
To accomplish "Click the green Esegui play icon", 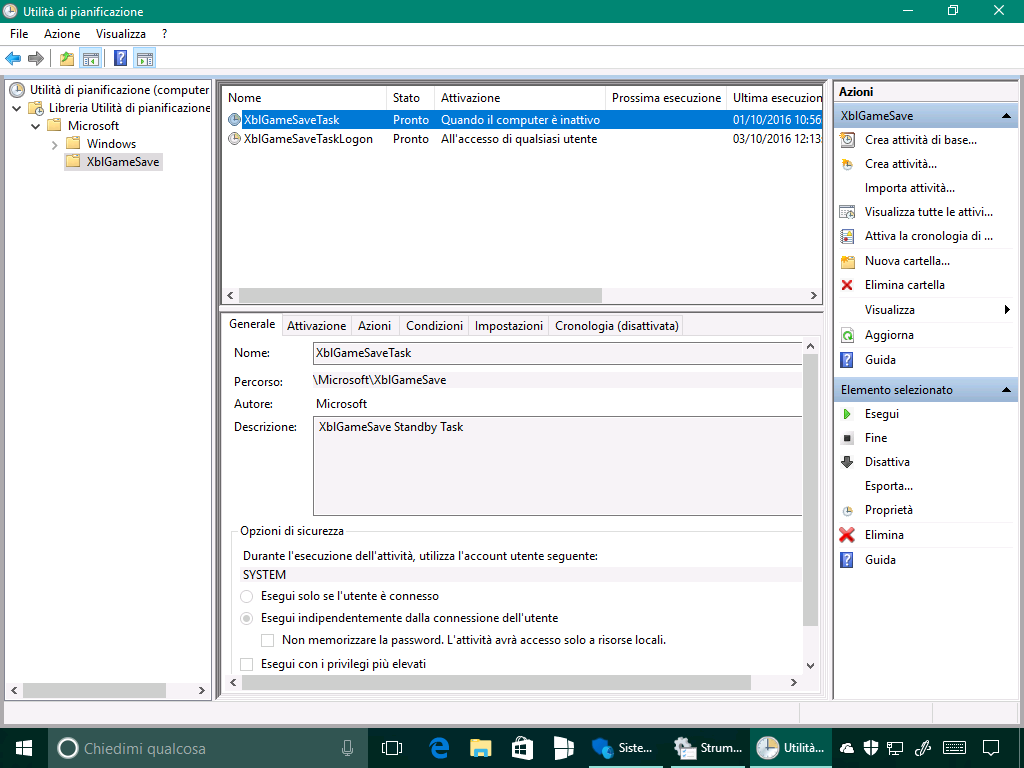I will [847, 414].
